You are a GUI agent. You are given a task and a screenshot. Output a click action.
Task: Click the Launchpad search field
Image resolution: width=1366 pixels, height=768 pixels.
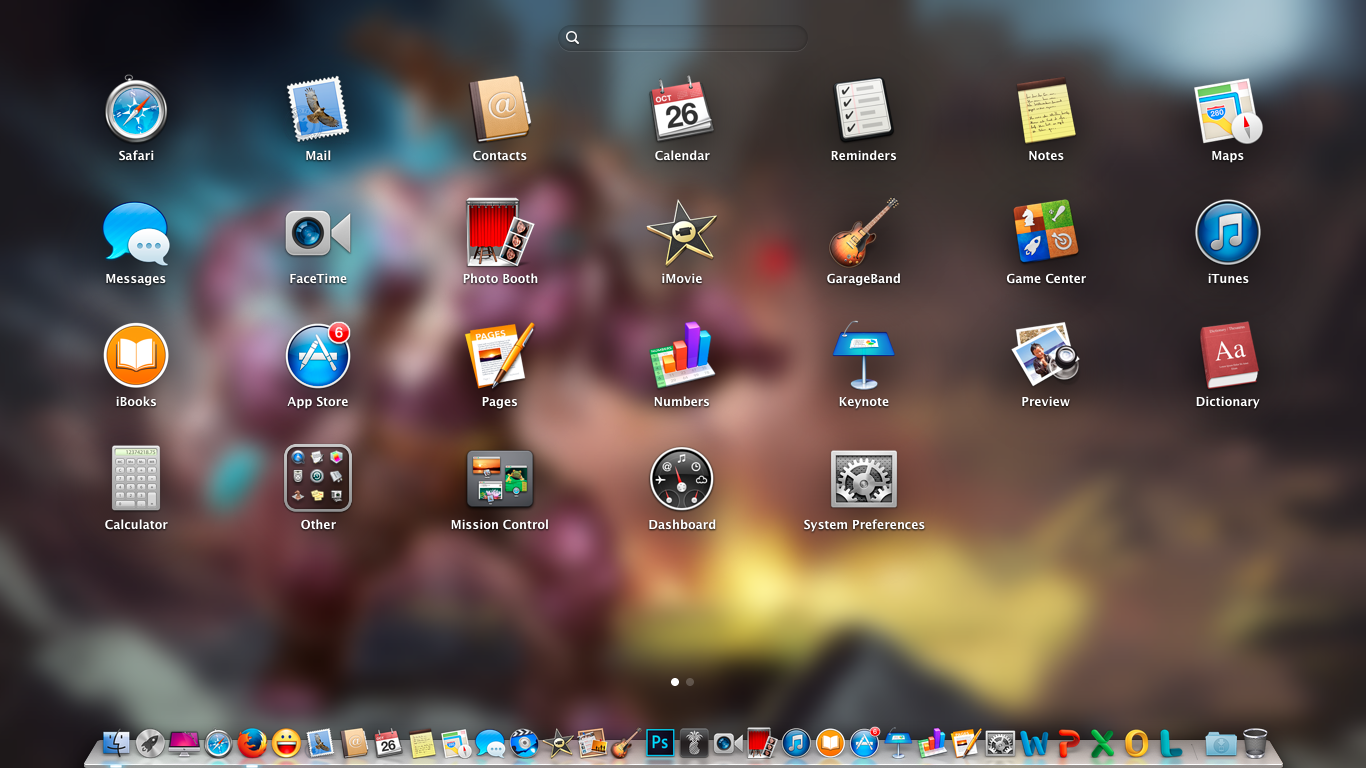click(683, 38)
